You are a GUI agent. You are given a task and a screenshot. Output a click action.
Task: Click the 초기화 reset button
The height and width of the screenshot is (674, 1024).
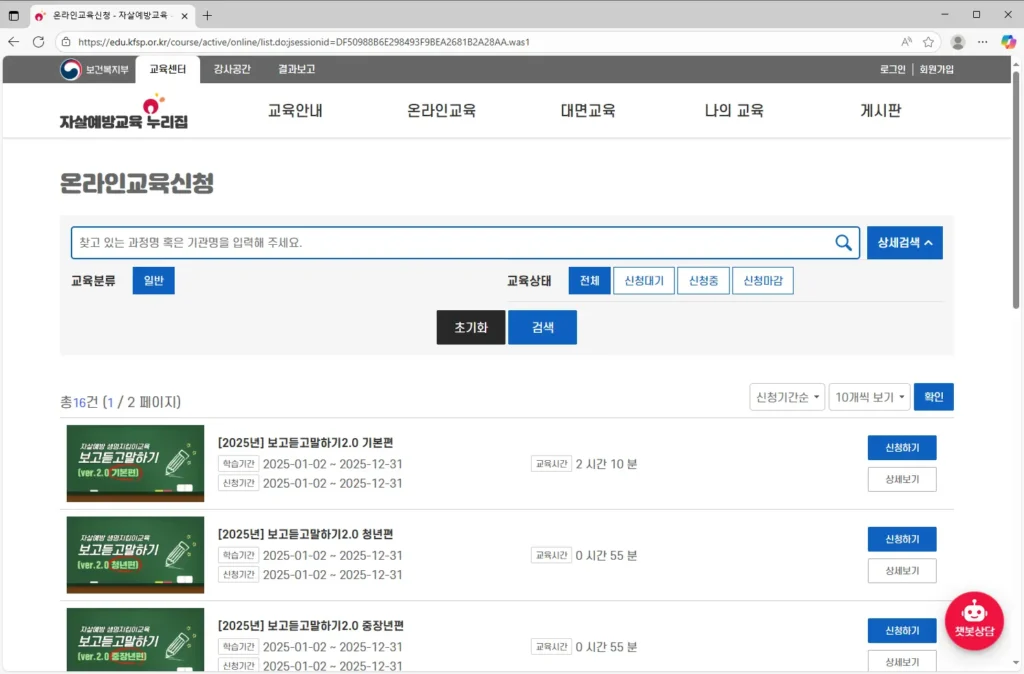(470, 327)
